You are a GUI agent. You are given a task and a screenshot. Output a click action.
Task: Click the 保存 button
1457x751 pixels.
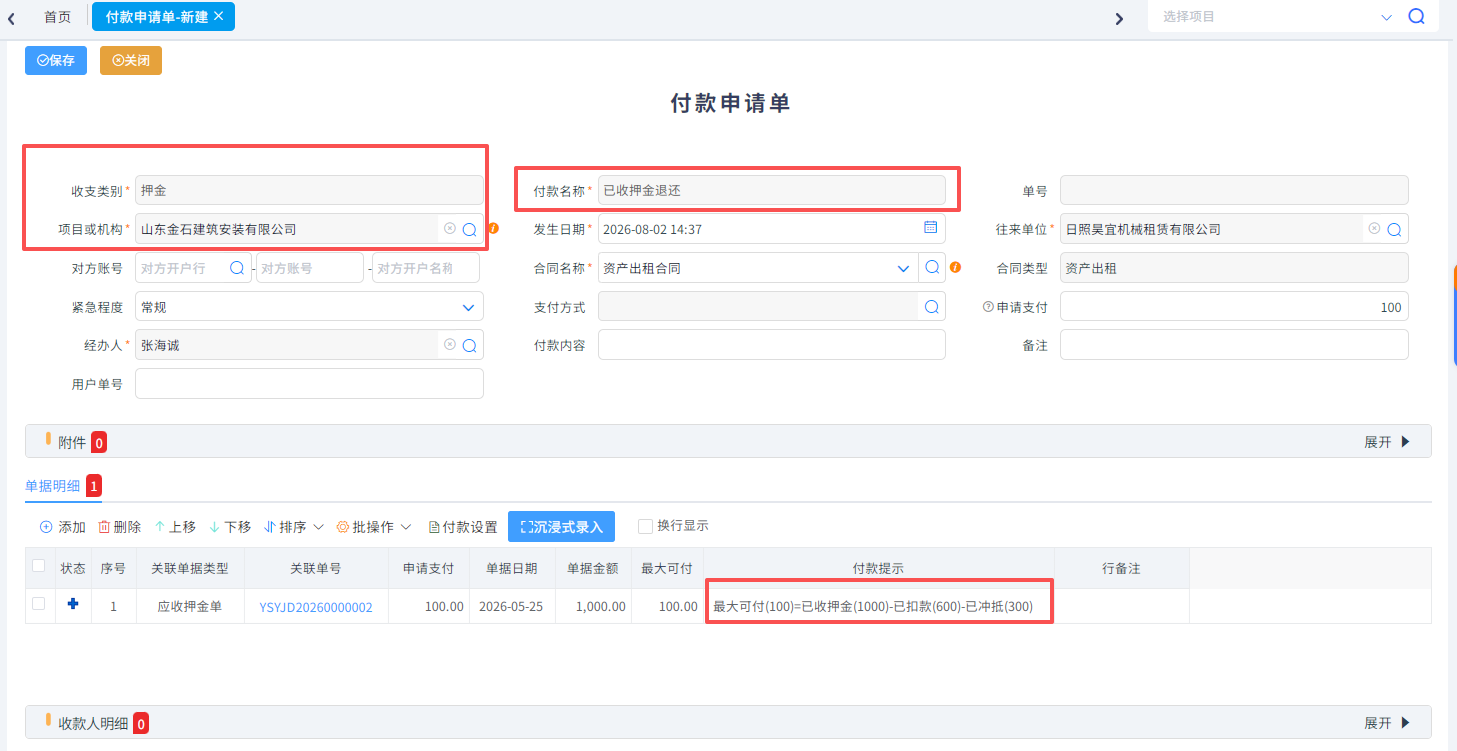(x=56, y=60)
